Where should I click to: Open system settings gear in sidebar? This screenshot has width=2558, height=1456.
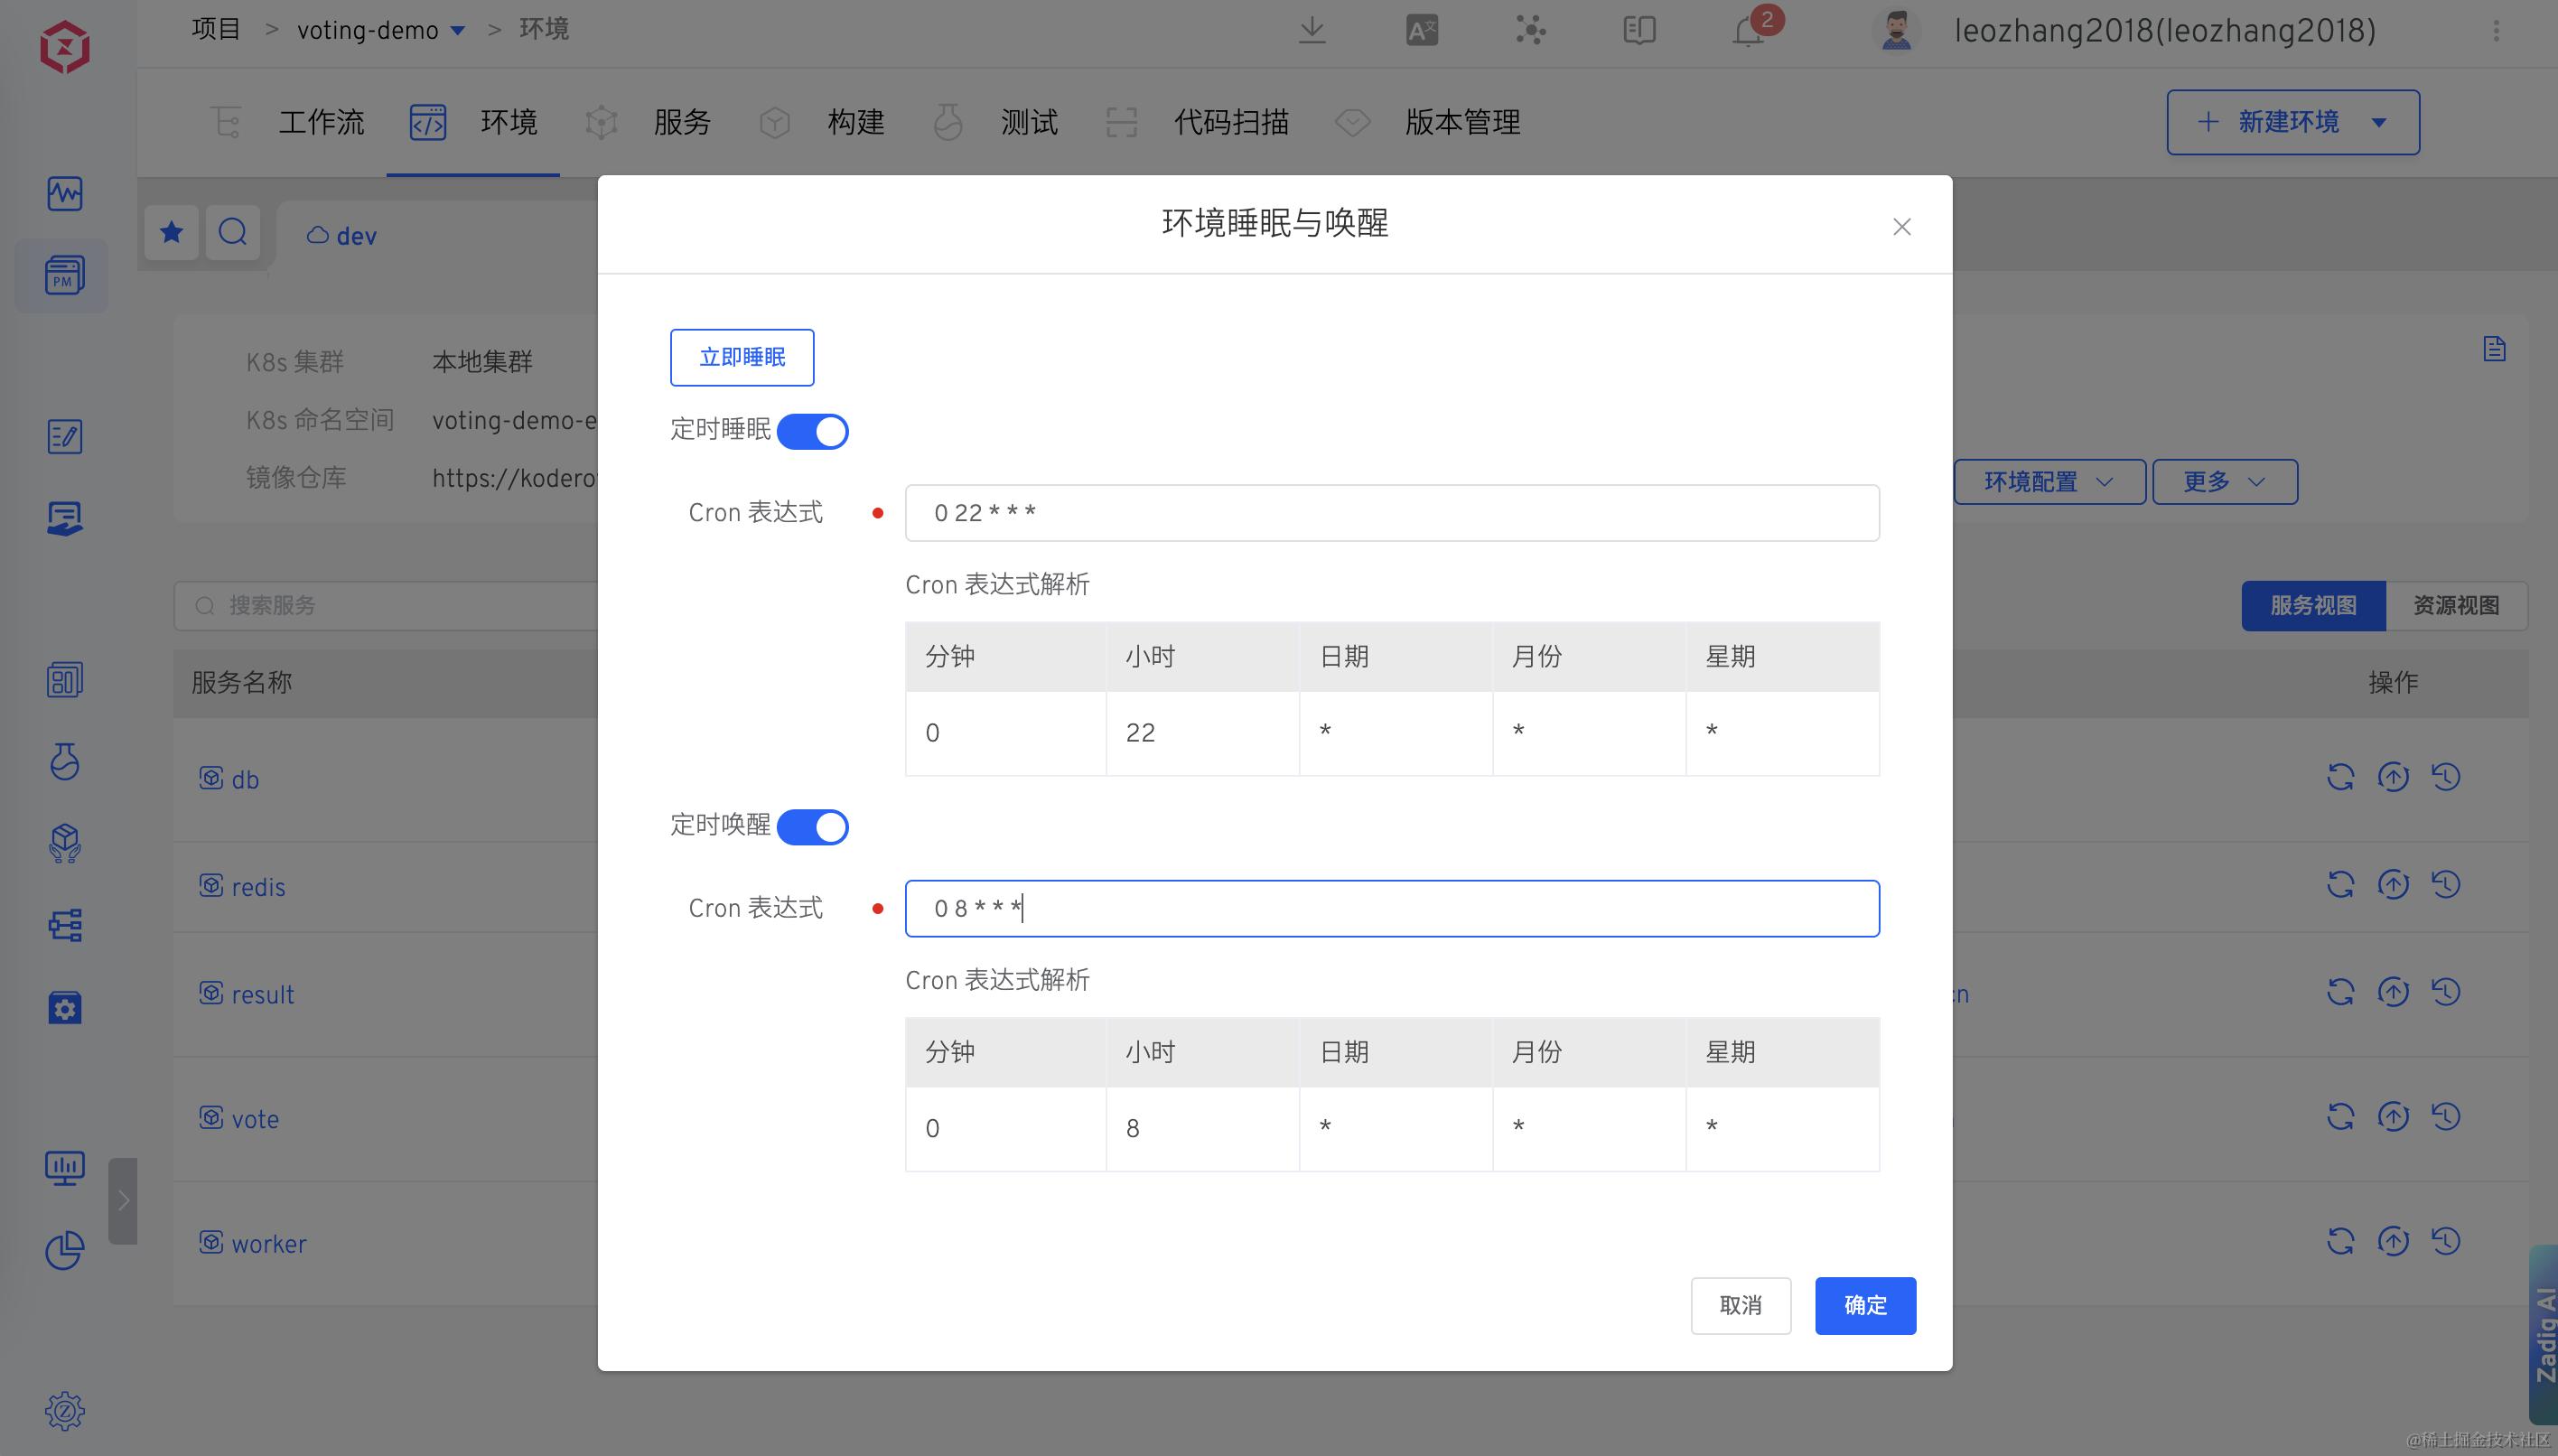pos(65,1411)
